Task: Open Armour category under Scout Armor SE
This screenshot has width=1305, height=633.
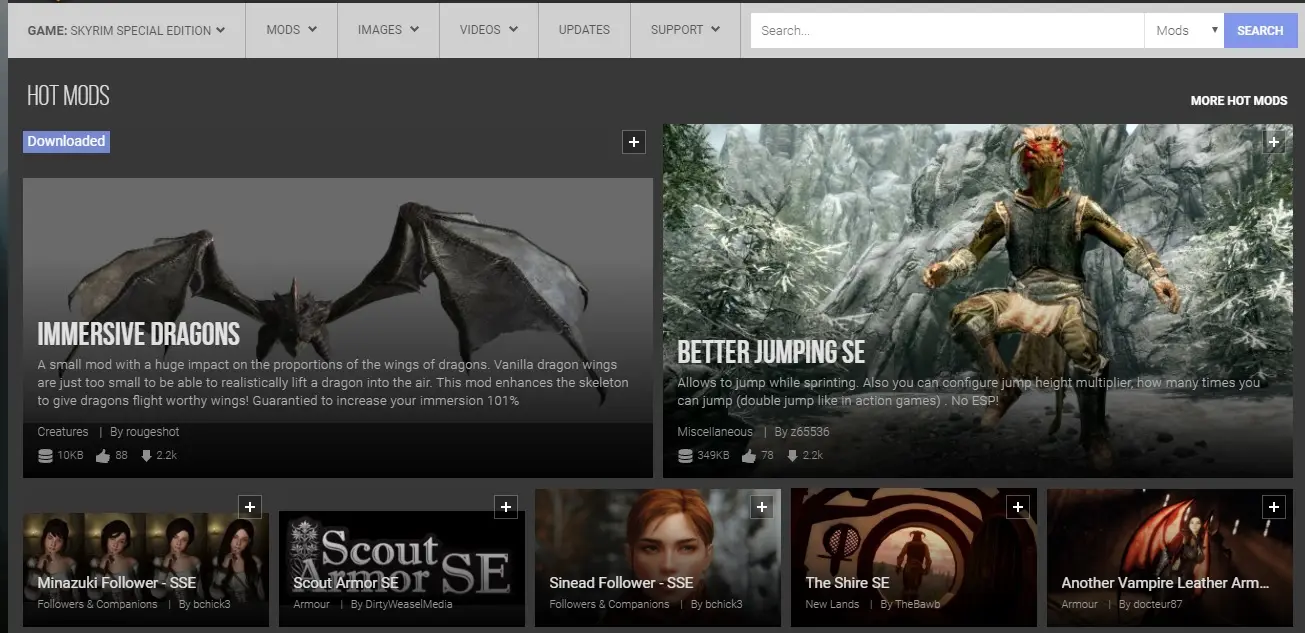Action: click(x=312, y=604)
